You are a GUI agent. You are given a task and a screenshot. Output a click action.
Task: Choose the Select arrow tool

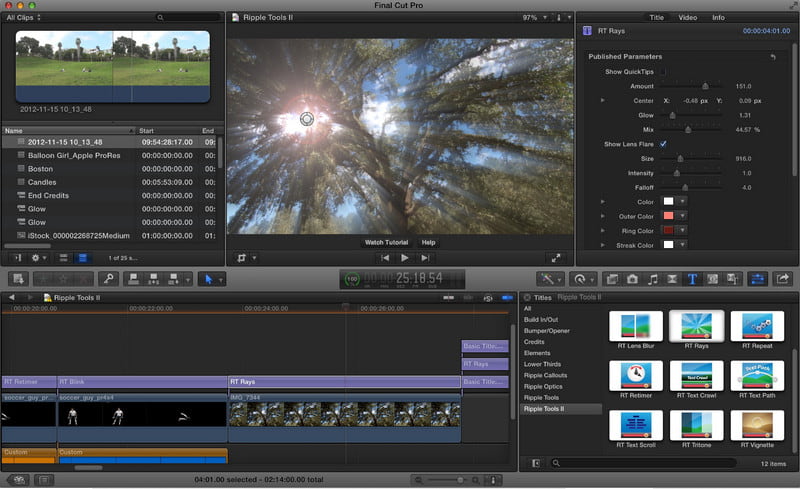[209, 279]
